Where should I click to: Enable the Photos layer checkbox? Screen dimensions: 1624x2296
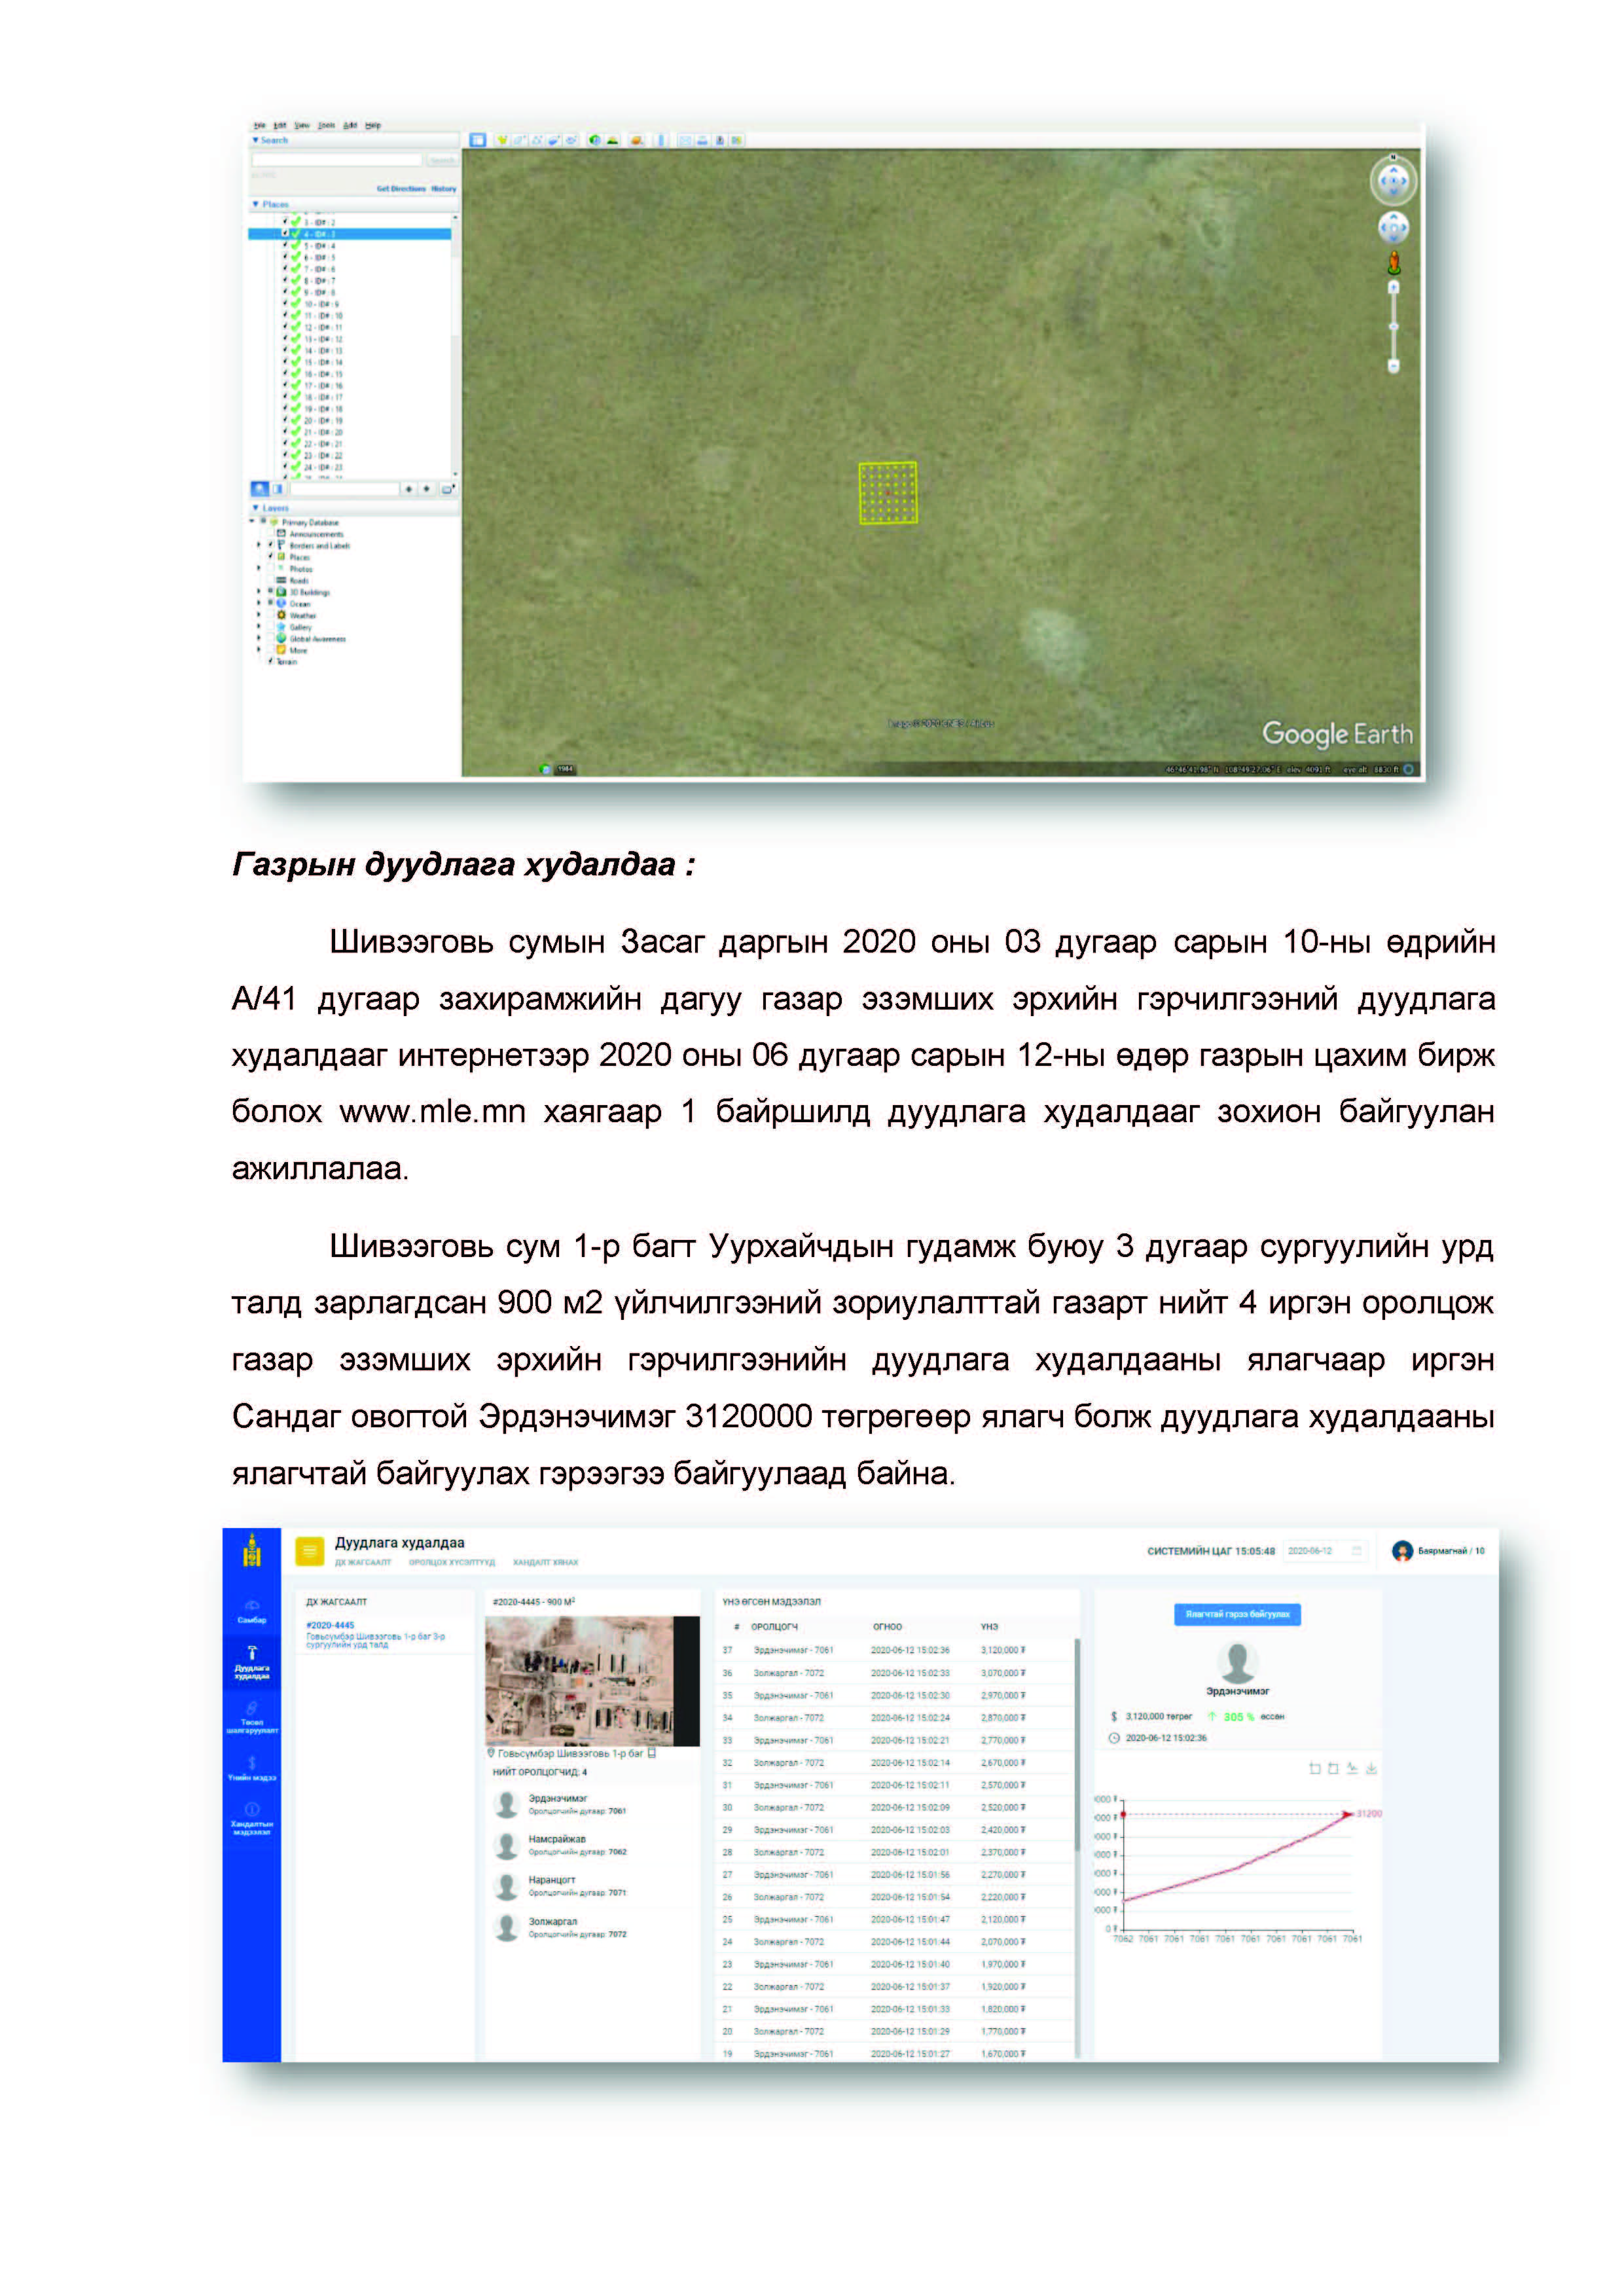pyautogui.click(x=271, y=569)
